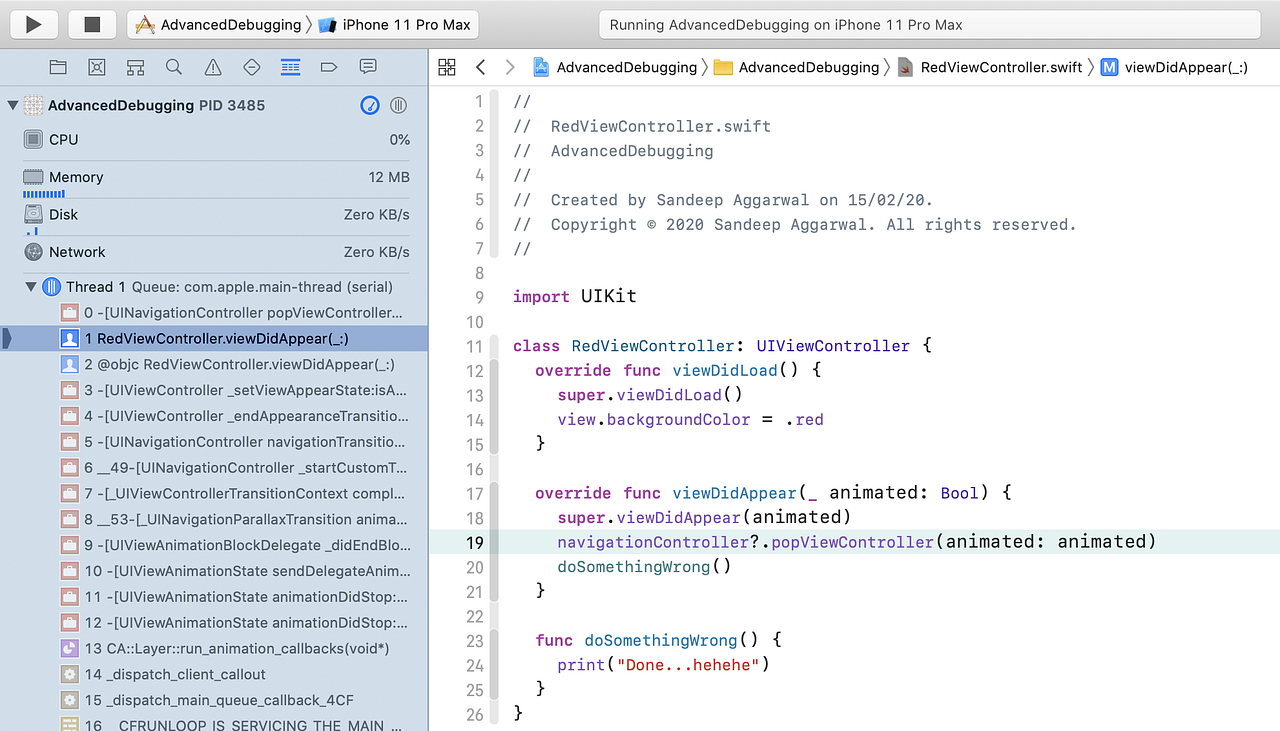Screen dimensions: 1280x731
Task: Pause the Thread 1 execution indicator
Action: (x=51, y=286)
